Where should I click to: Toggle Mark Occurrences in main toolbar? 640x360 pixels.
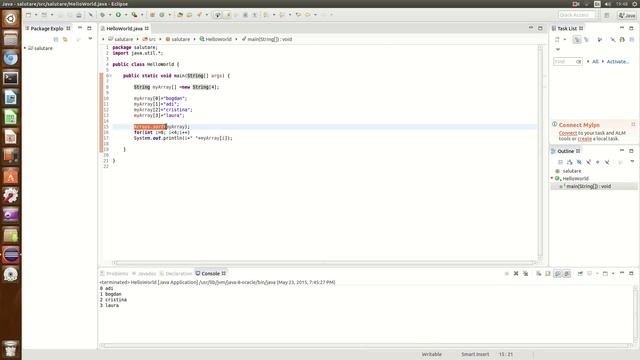[x=228, y=15]
